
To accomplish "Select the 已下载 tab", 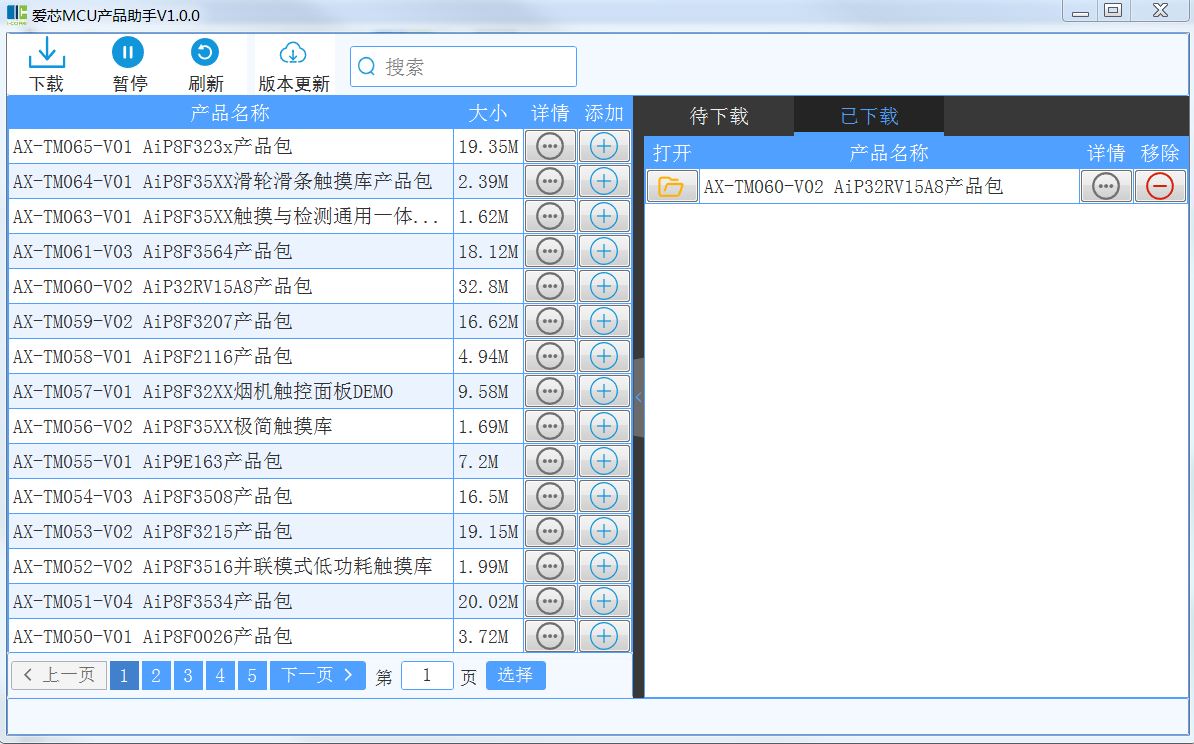I will coord(868,117).
